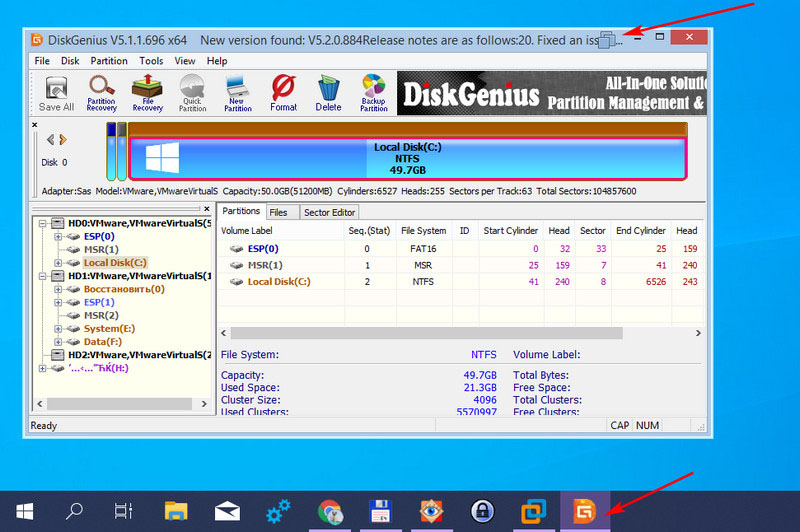Click the small ESP partition bar
Viewport: 800px width, 532px height.
pos(111,151)
